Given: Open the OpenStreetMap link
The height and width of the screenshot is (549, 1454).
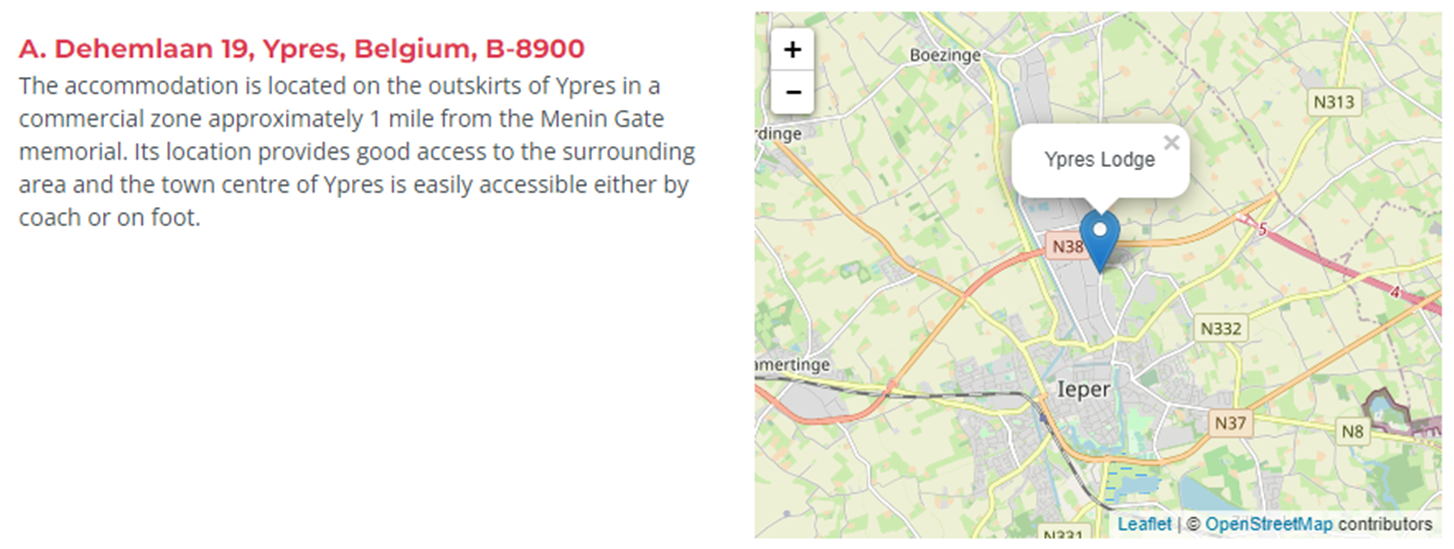Looking at the screenshot, I should coord(1268,524).
